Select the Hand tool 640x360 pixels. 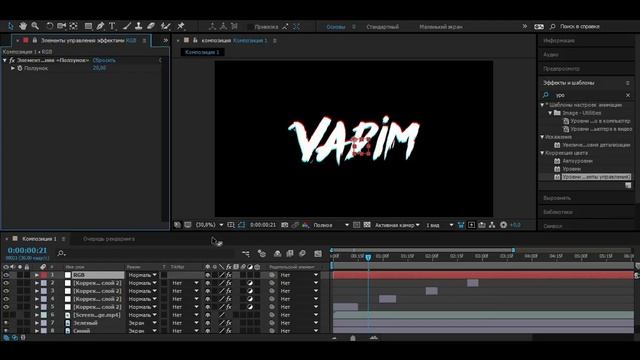coord(23,26)
